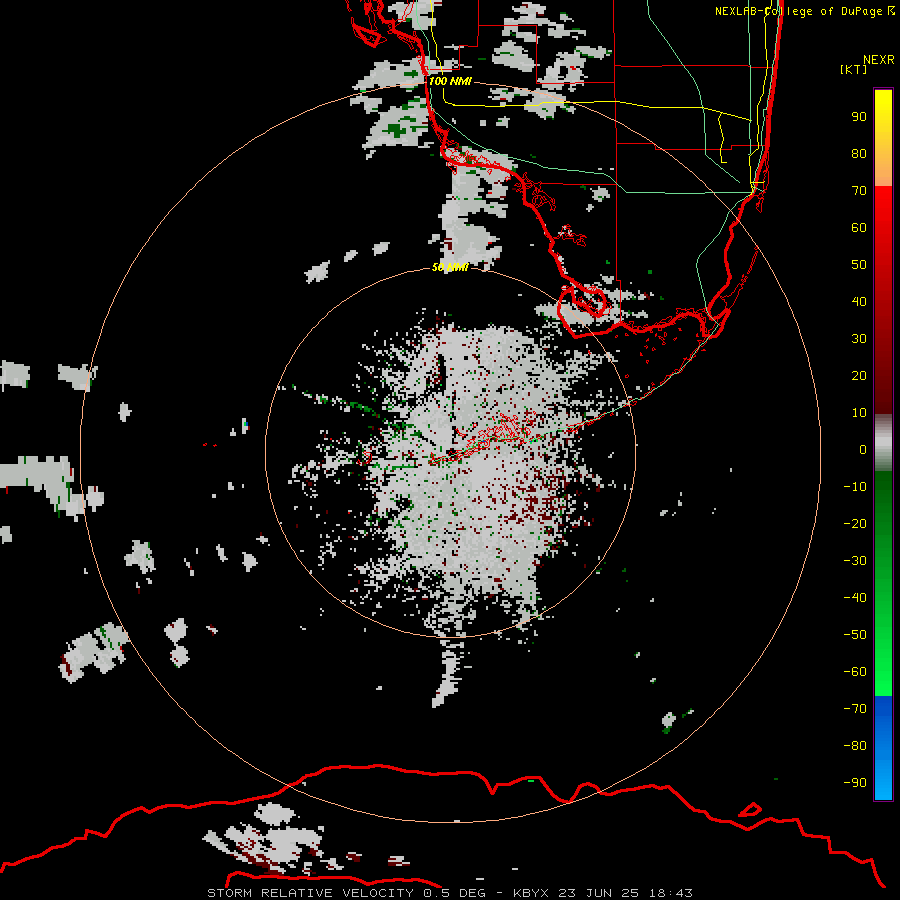This screenshot has height=900, width=900.
Task: Select the 70 value on velocity scale
Action: 859,191
